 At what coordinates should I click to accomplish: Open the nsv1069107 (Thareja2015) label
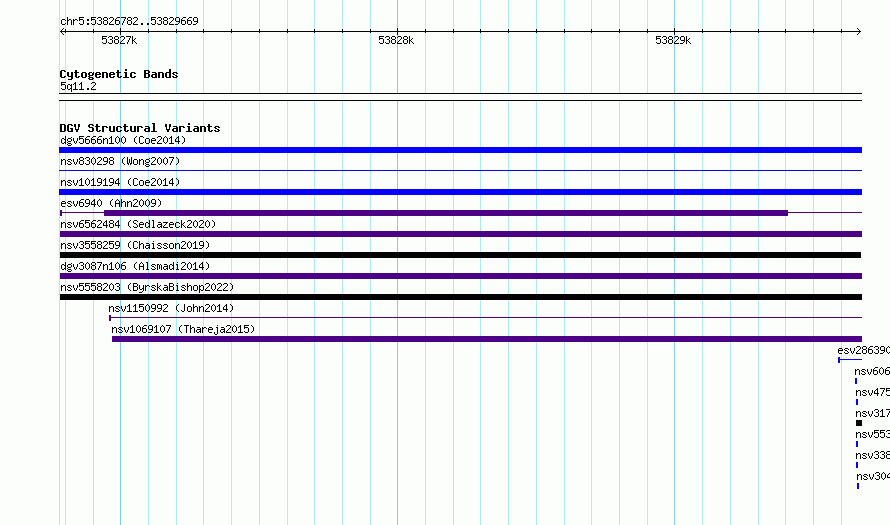click(183, 329)
